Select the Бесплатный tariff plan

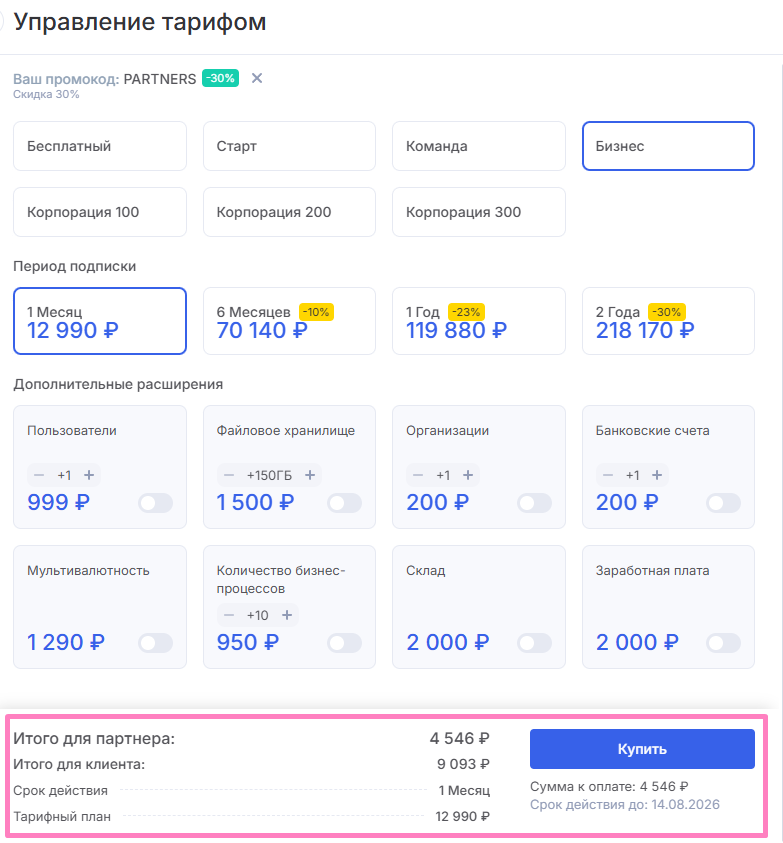point(100,146)
